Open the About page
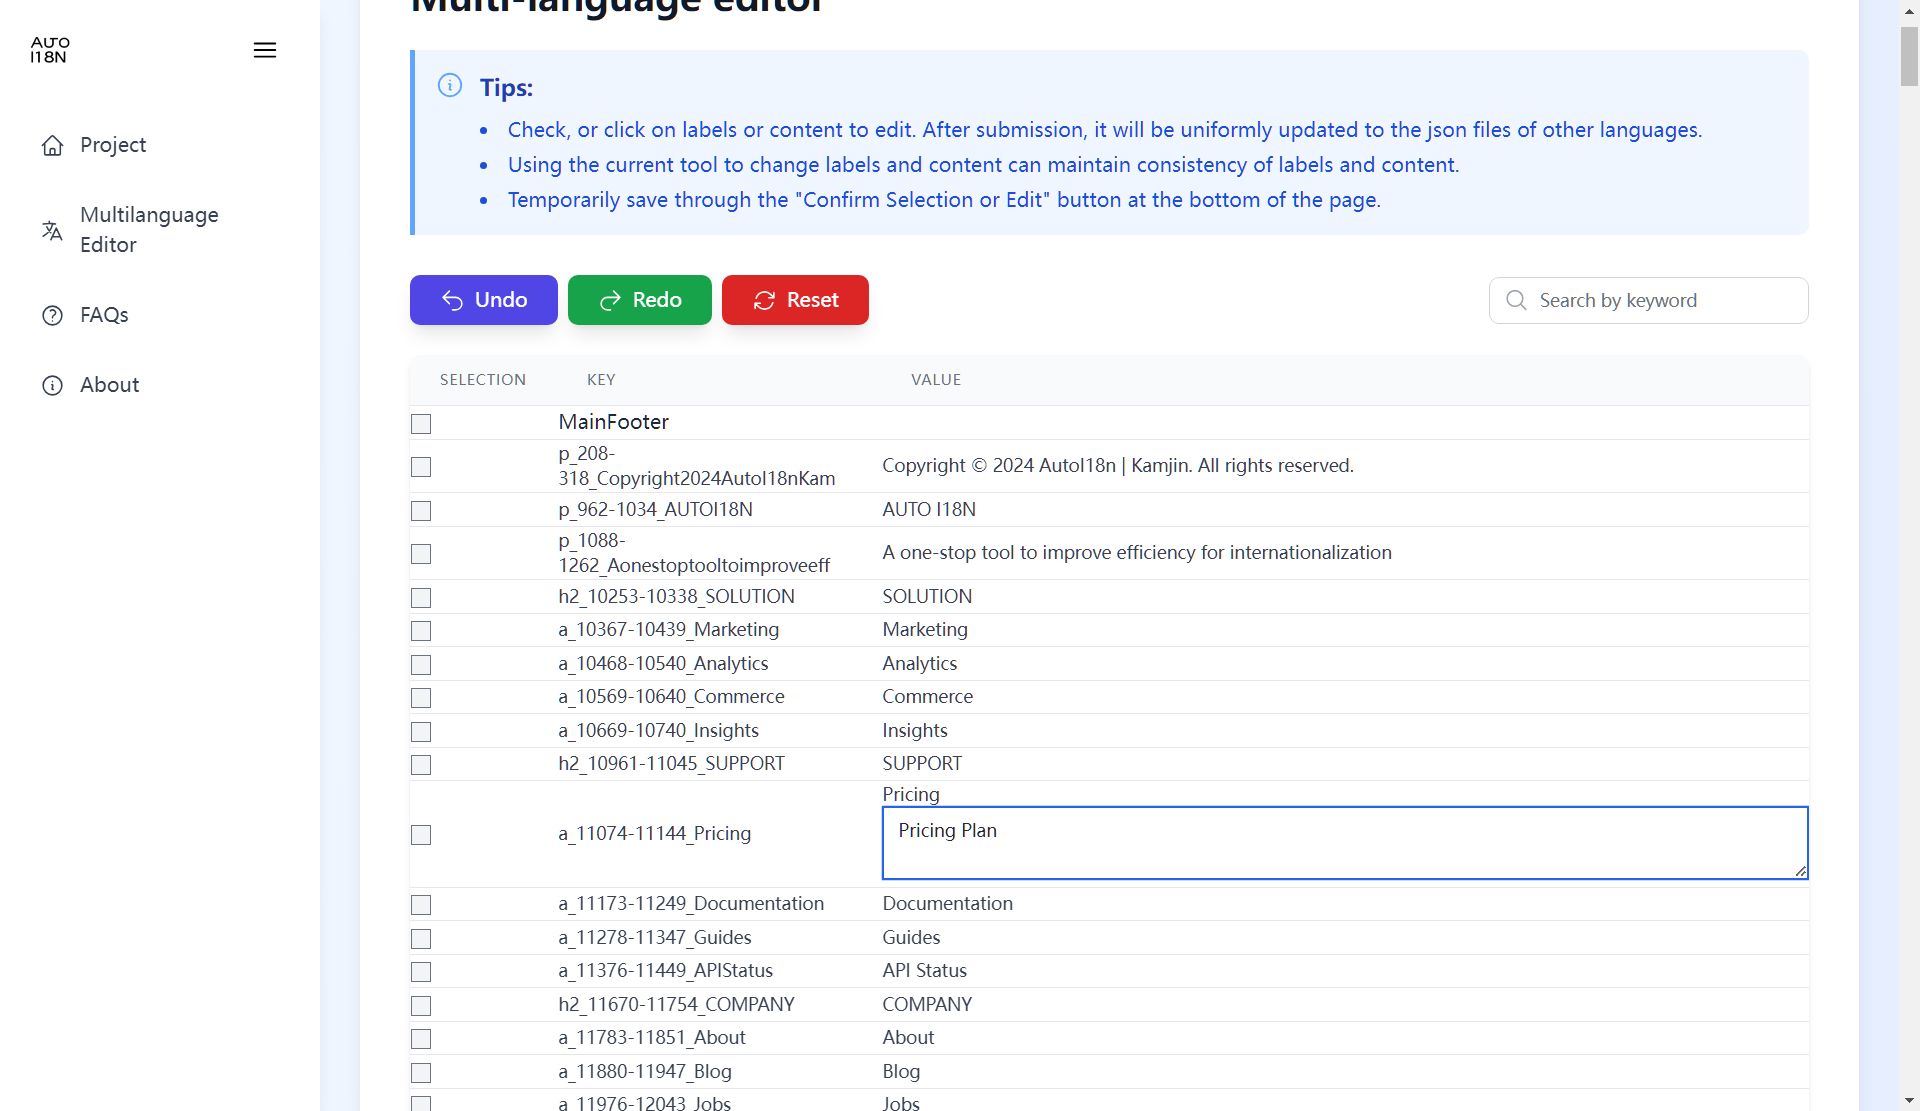 (x=109, y=385)
